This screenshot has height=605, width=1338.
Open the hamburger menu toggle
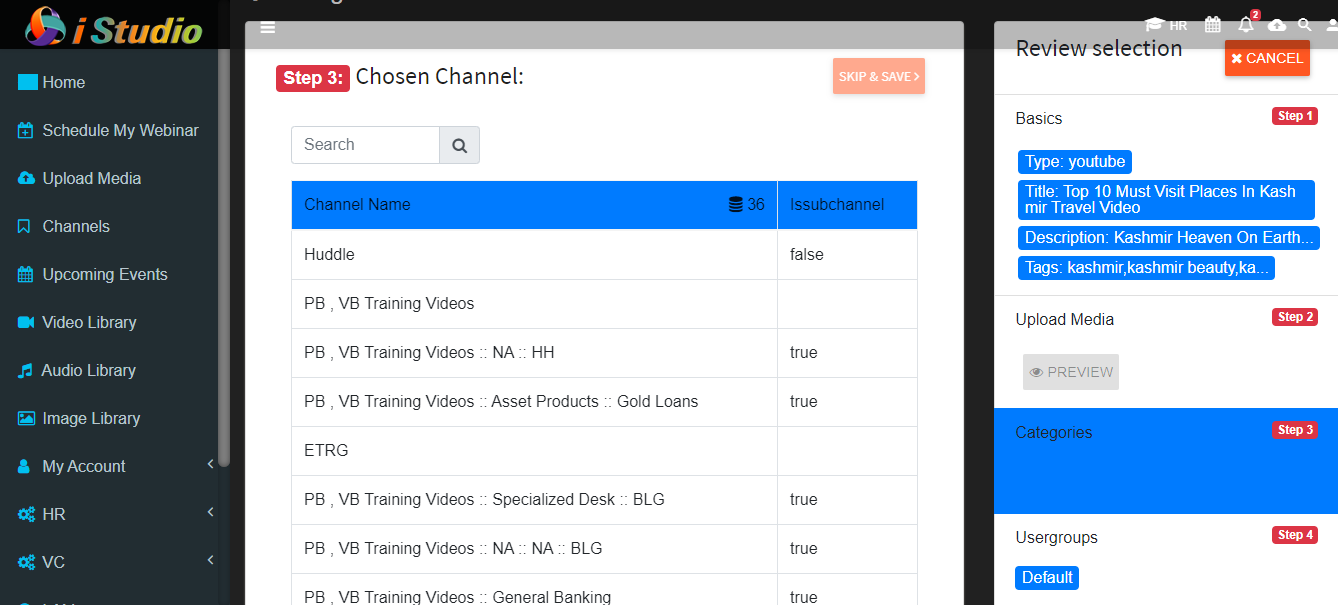[268, 28]
